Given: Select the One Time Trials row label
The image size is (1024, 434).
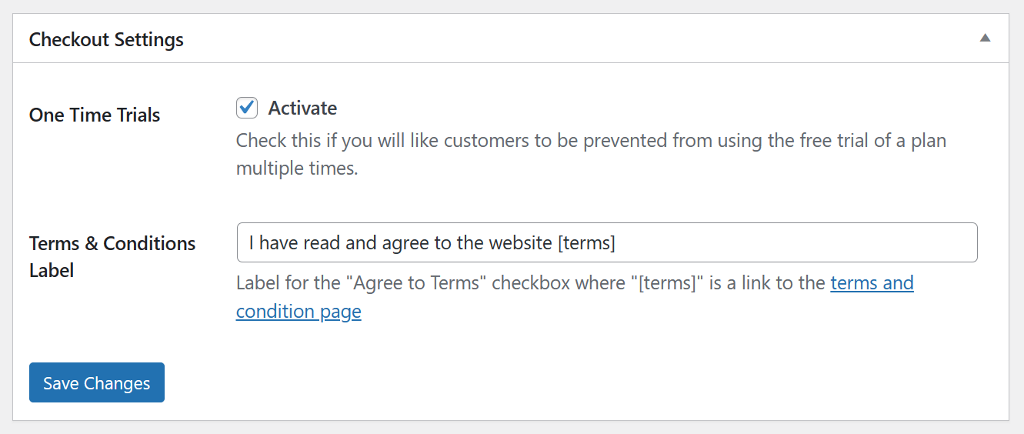Looking at the screenshot, I should coord(95,115).
